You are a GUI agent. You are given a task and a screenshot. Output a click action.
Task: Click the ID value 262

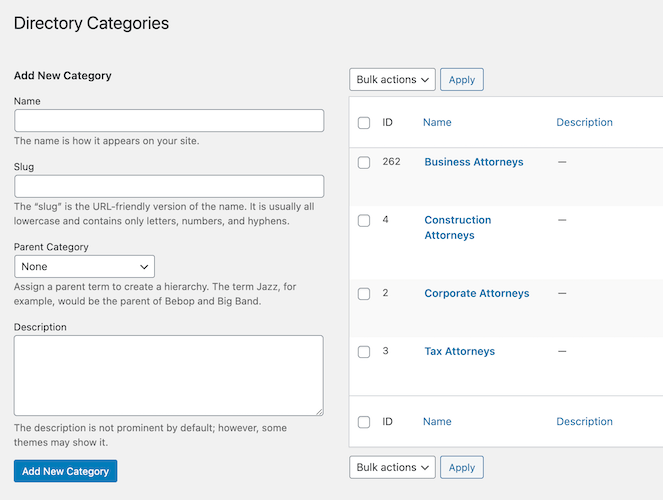[x=391, y=161]
